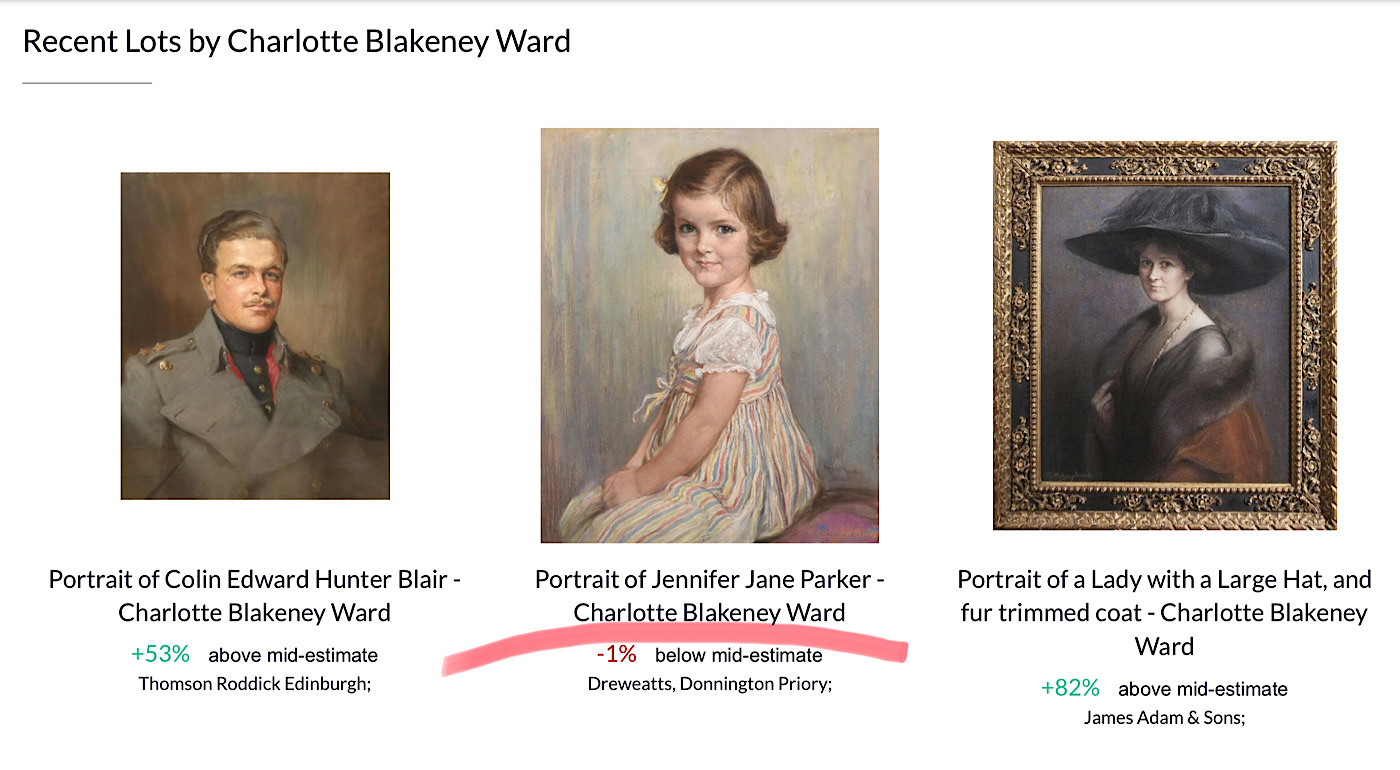The image size is (1400, 770).
Task: Click the +82% estimate figure
Action: click(x=1070, y=688)
